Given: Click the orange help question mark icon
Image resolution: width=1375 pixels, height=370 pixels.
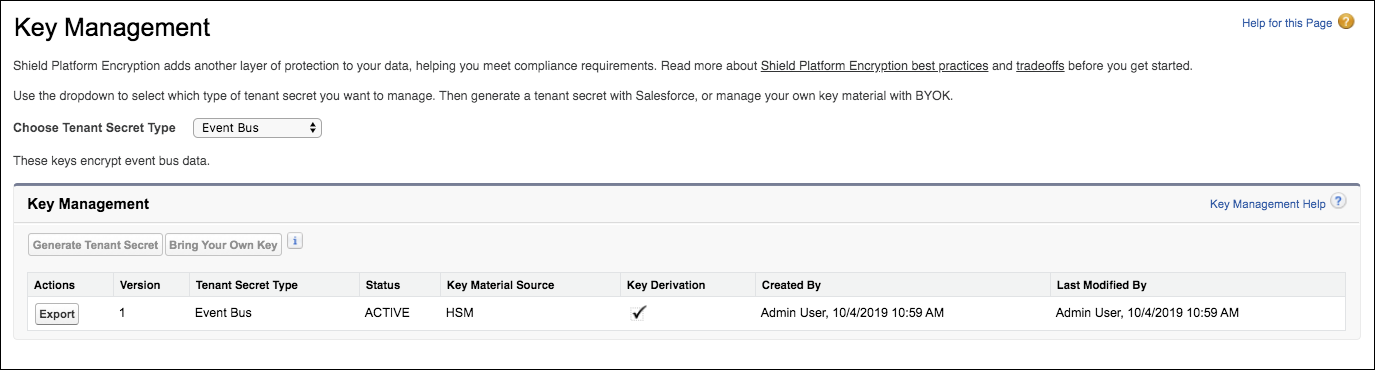Looking at the screenshot, I should 1346,22.
